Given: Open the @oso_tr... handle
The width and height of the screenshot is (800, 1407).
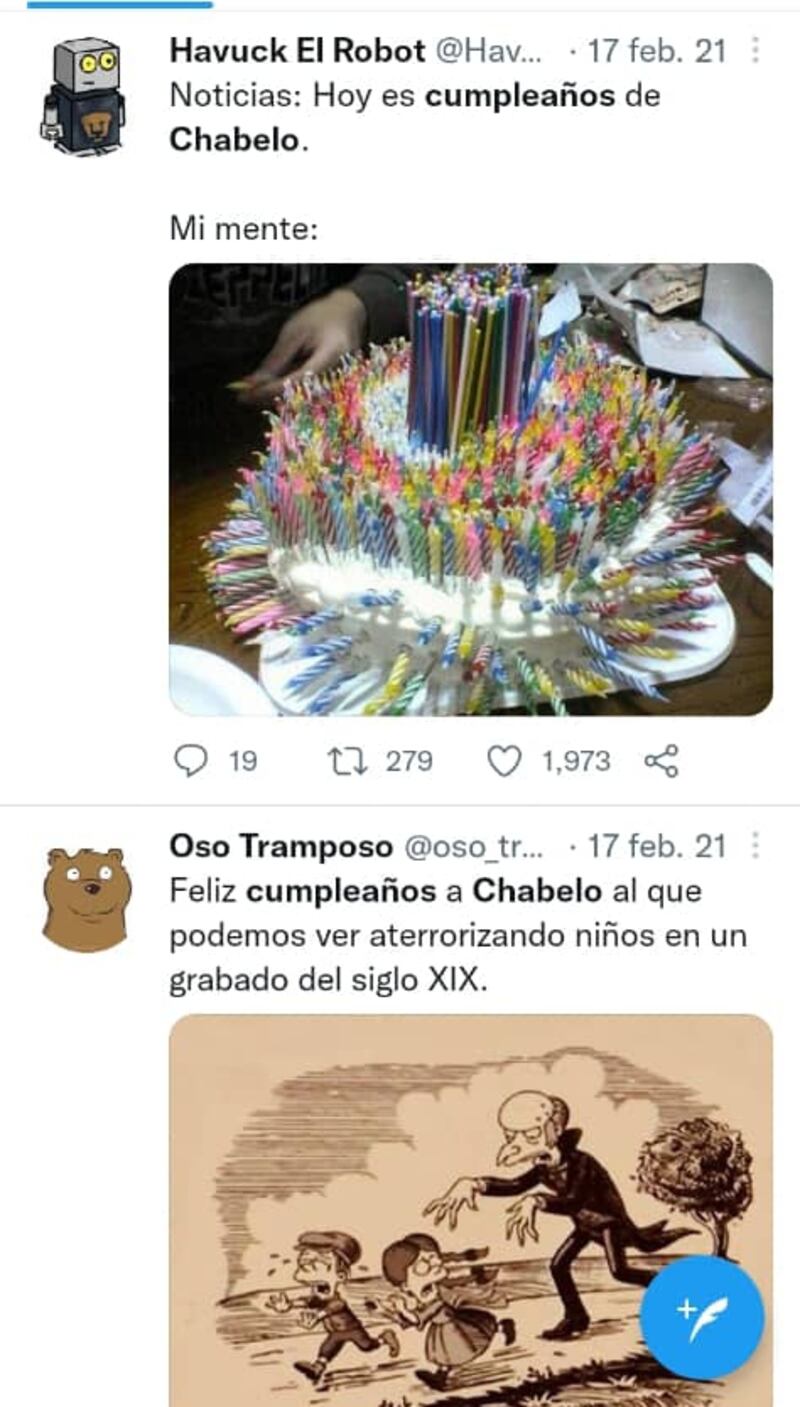Looking at the screenshot, I should tap(475, 848).
